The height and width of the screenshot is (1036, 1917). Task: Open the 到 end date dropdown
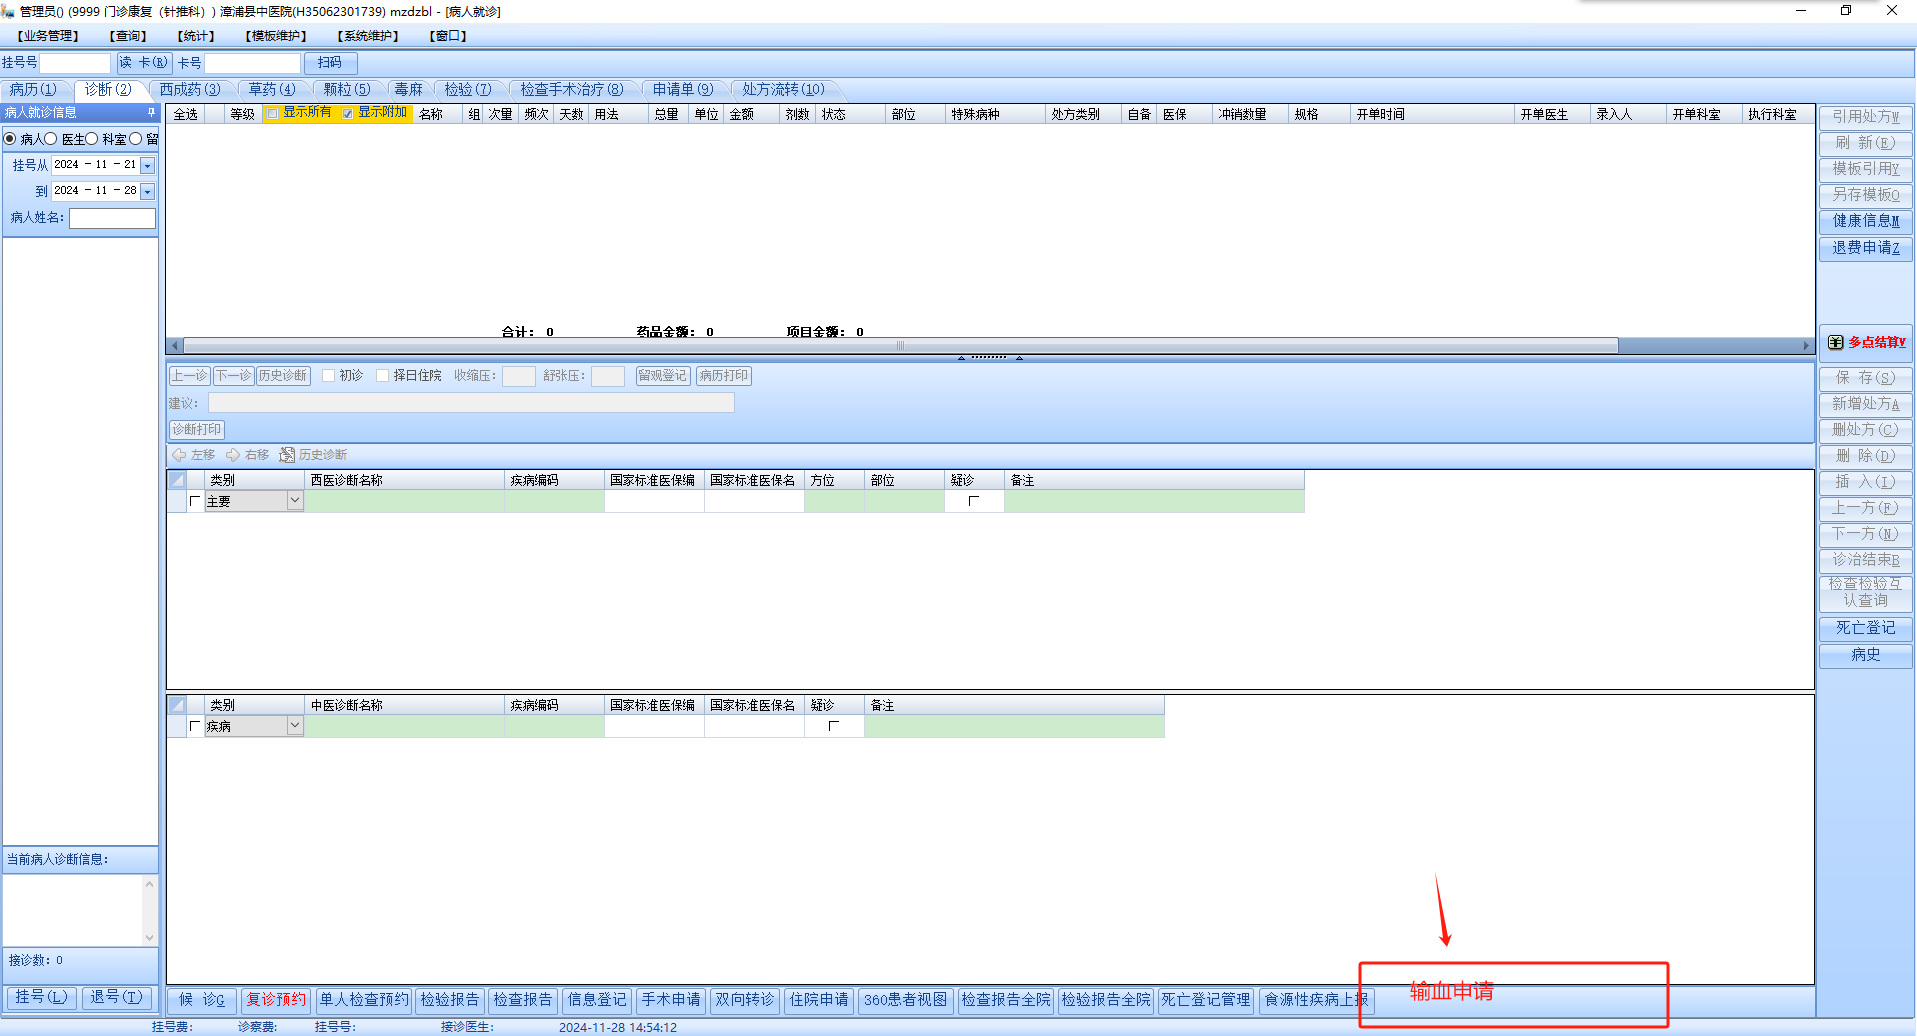[x=148, y=191]
